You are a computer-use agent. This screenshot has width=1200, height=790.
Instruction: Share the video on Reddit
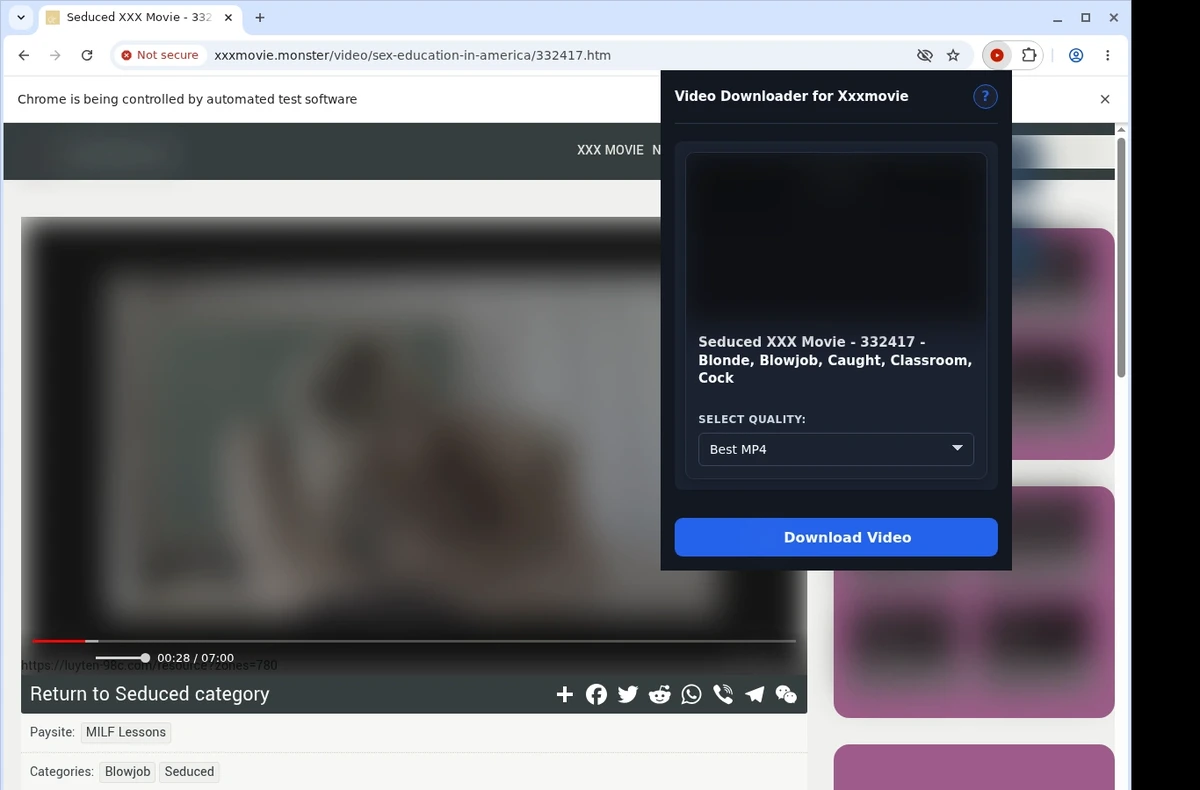click(x=660, y=694)
